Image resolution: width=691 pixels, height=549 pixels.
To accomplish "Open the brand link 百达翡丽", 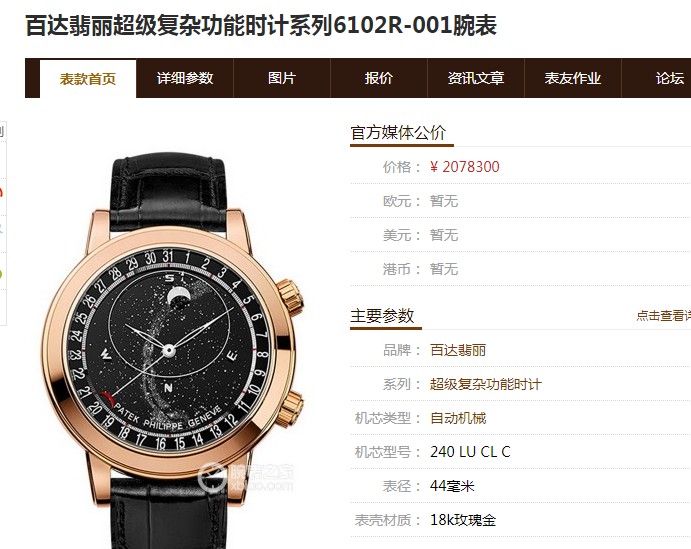I will tap(458, 350).
